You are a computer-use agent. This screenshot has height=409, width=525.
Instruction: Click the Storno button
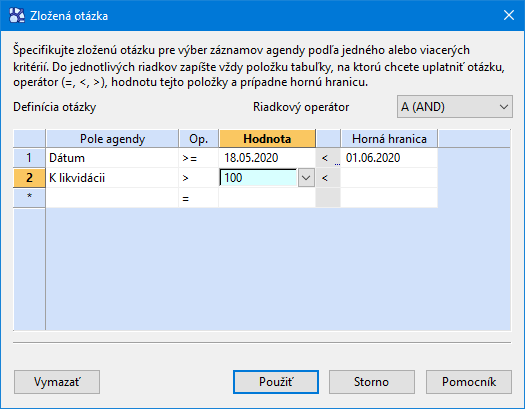click(372, 382)
